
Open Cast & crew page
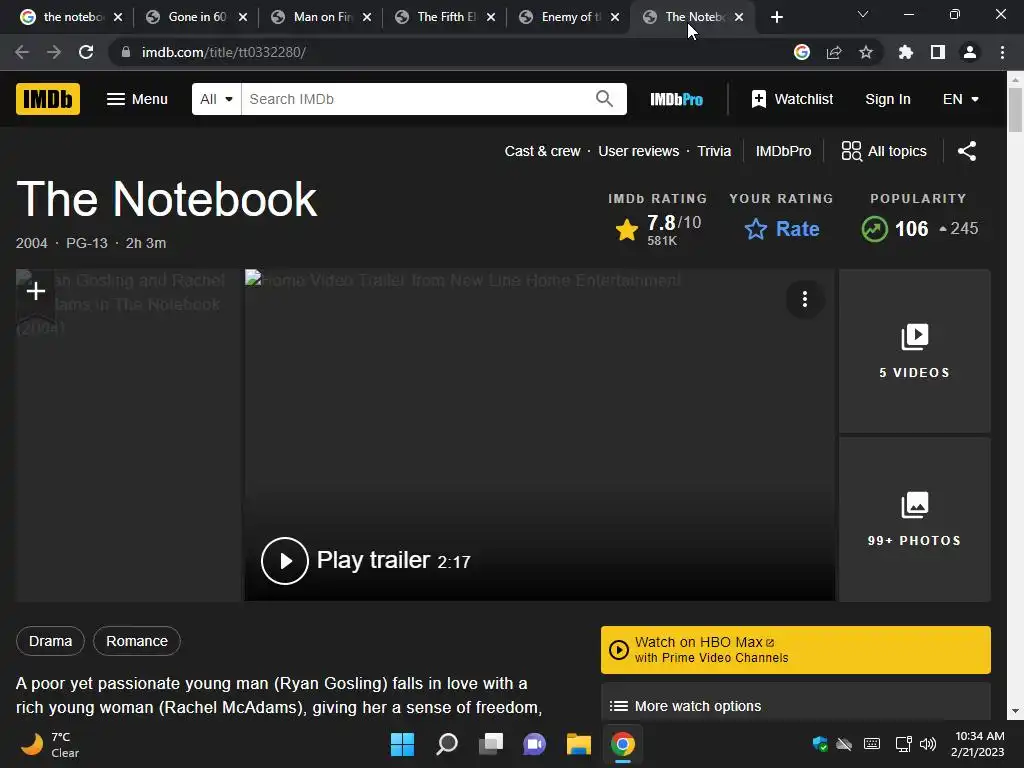[542, 152]
